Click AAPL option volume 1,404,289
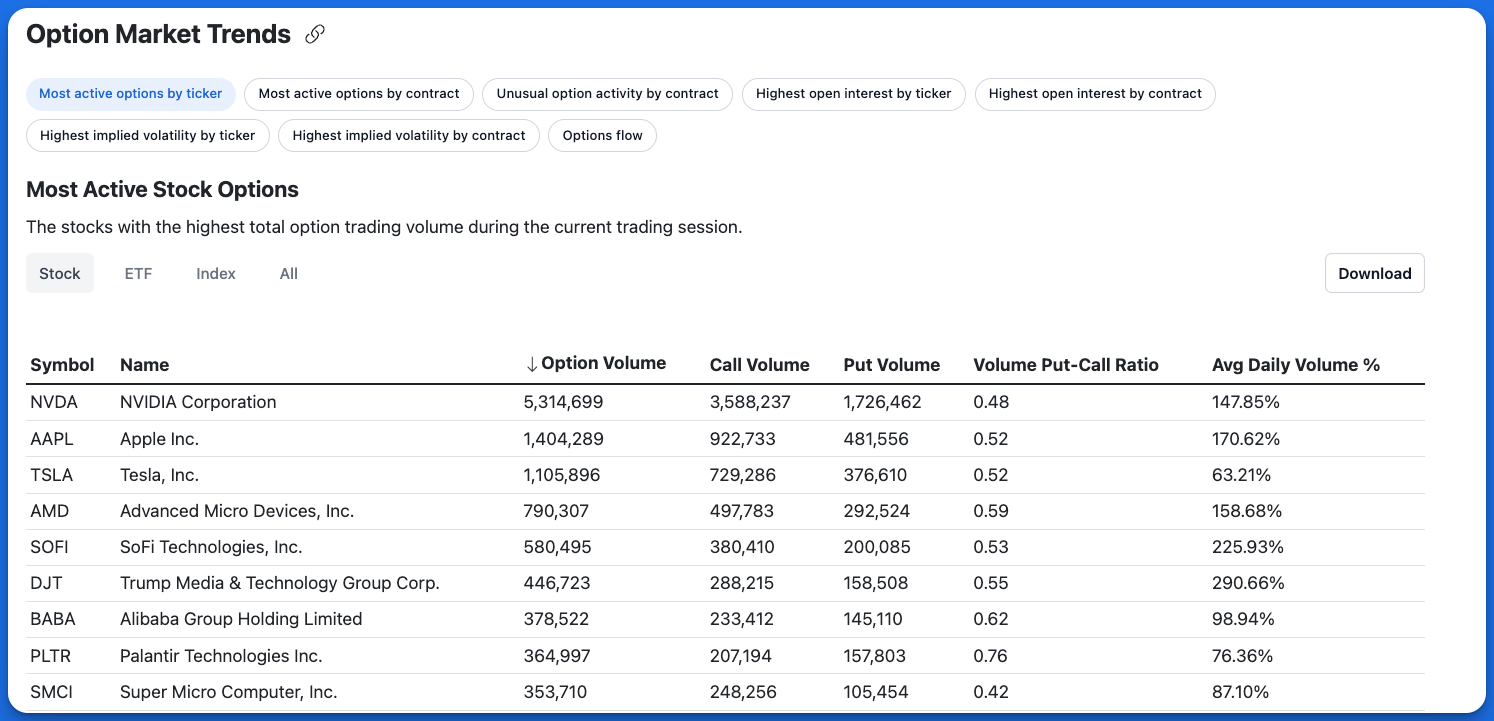This screenshot has width=1494, height=721. [564, 439]
